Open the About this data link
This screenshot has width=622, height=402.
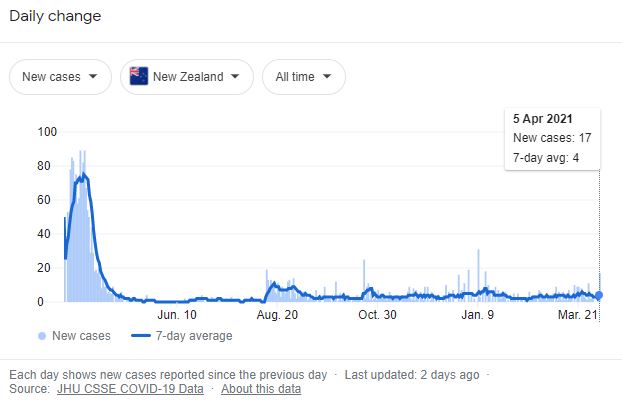261,388
